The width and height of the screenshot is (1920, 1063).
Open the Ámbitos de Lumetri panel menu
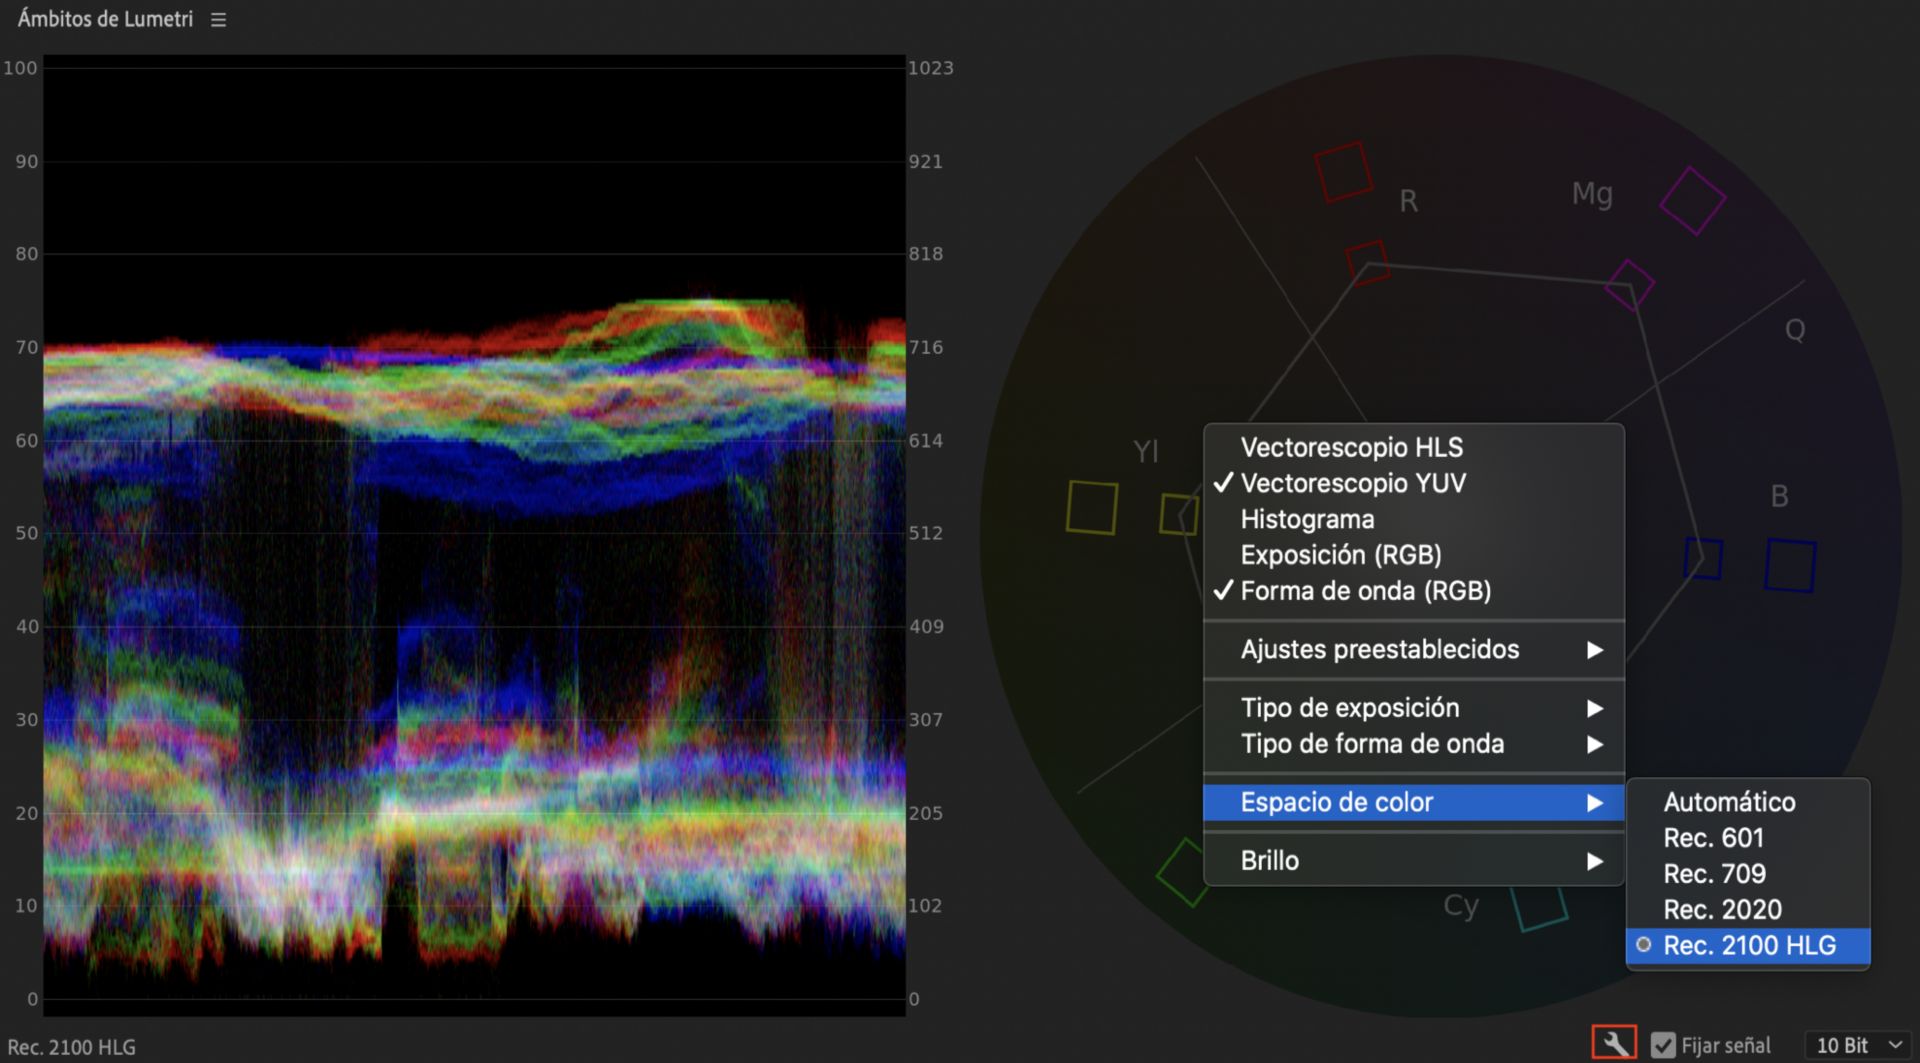pyautogui.click(x=216, y=17)
